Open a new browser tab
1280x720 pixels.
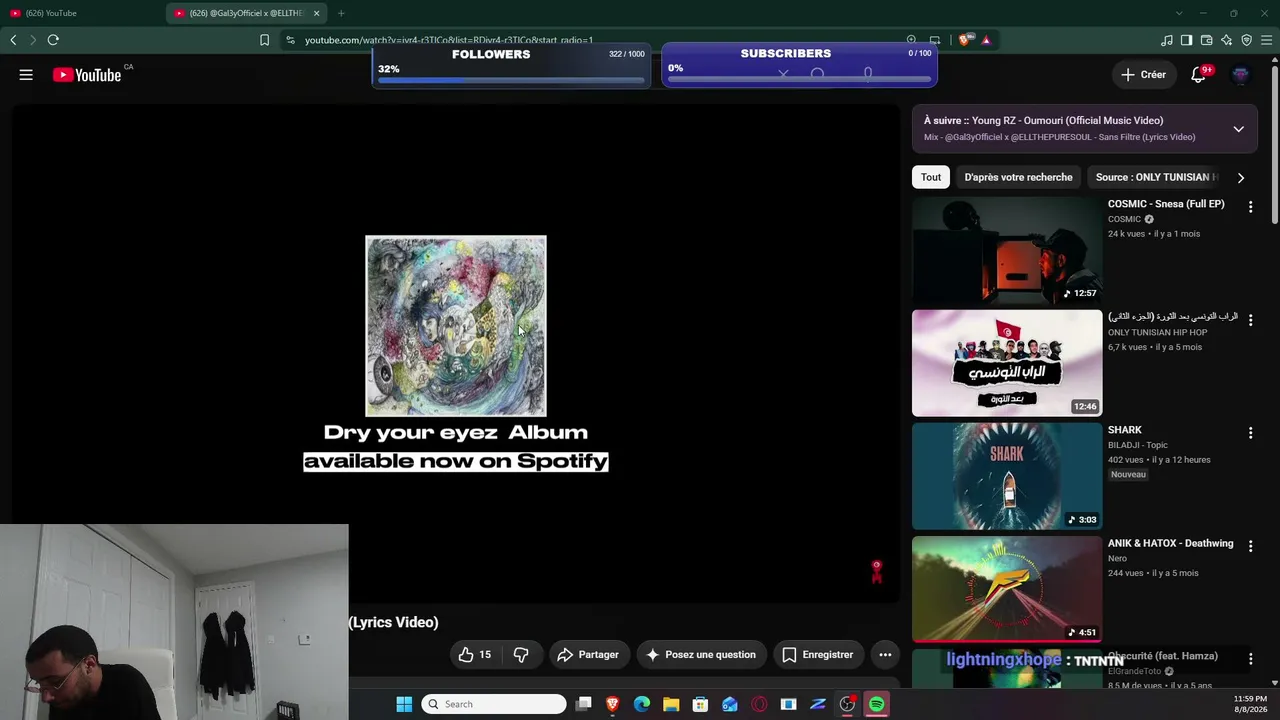pyautogui.click(x=341, y=13)
